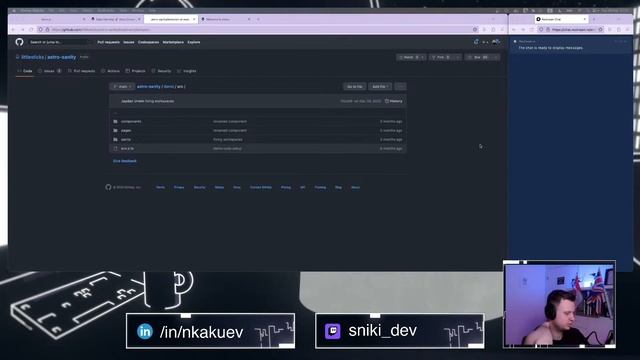Open the Contact GitHub footer link
The width and height of the screenshot is (640, 360).
point(261,187)
